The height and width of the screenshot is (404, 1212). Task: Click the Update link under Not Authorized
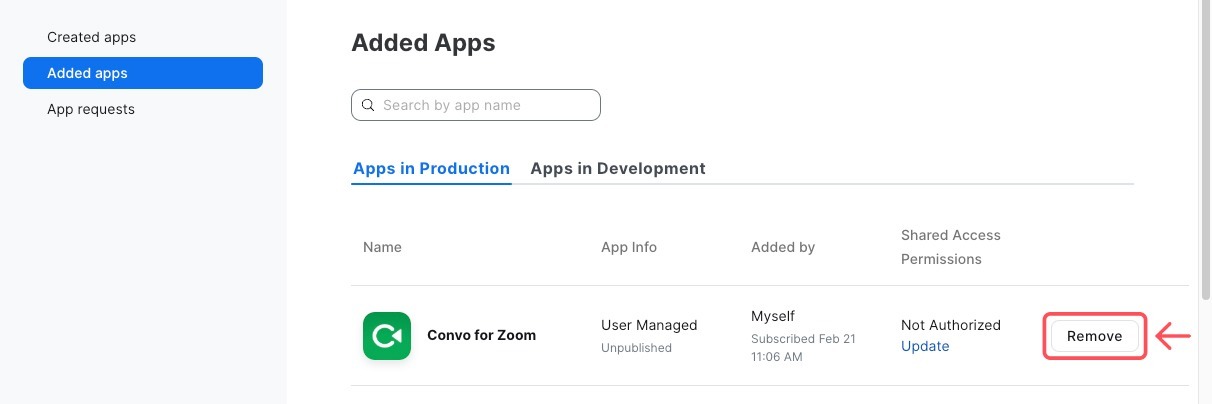tap(925, 346)
